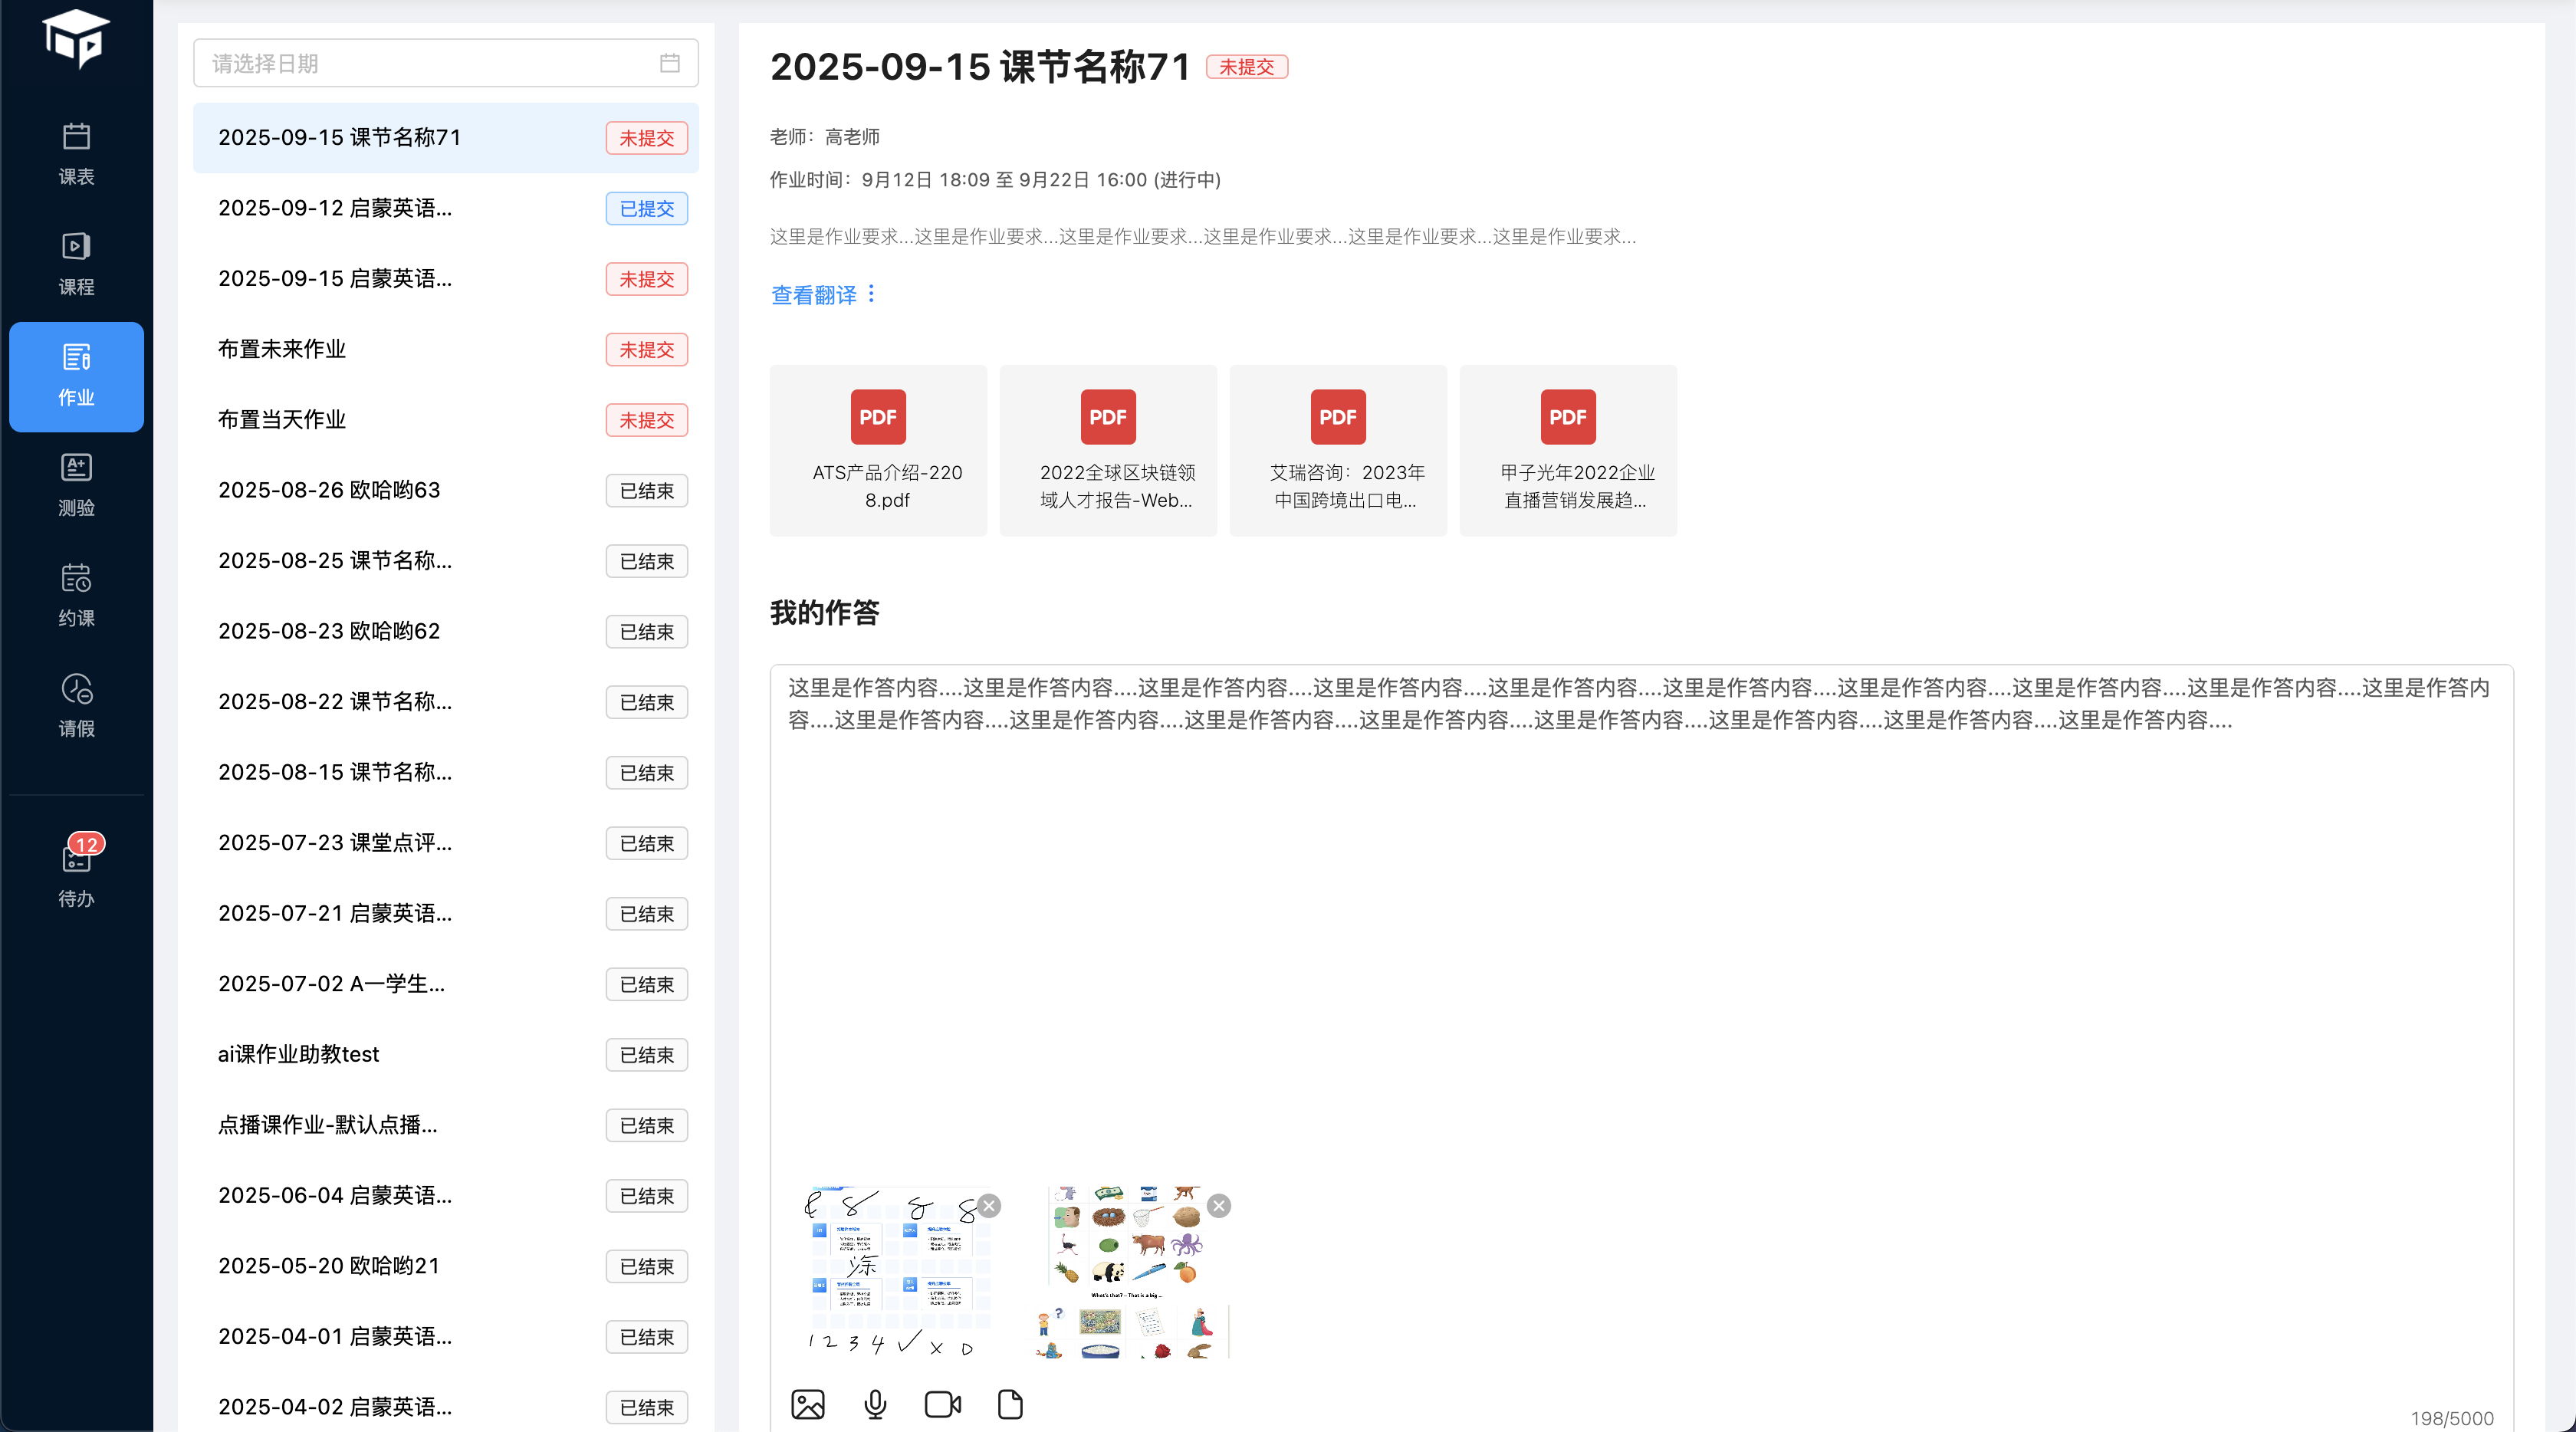Click the microphone audio record icon
2576x1432 pixels.
coord(875,1404)
